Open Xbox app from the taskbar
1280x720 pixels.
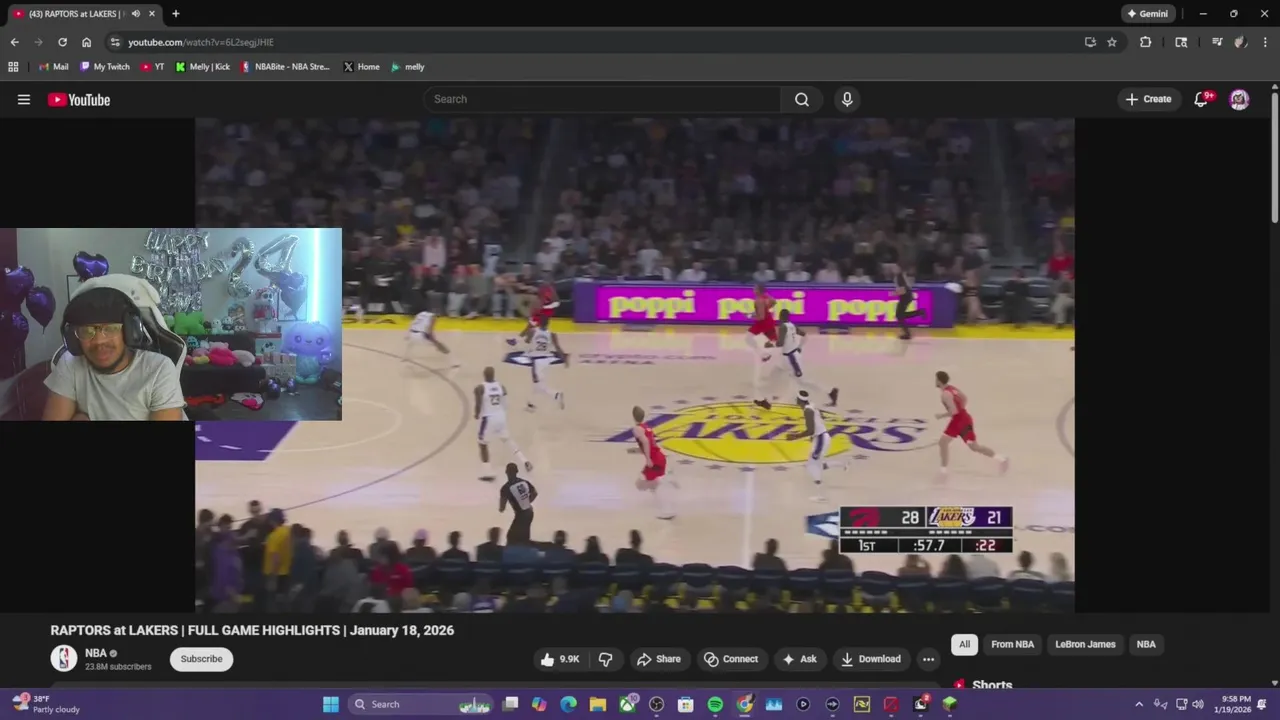[627, 704]
